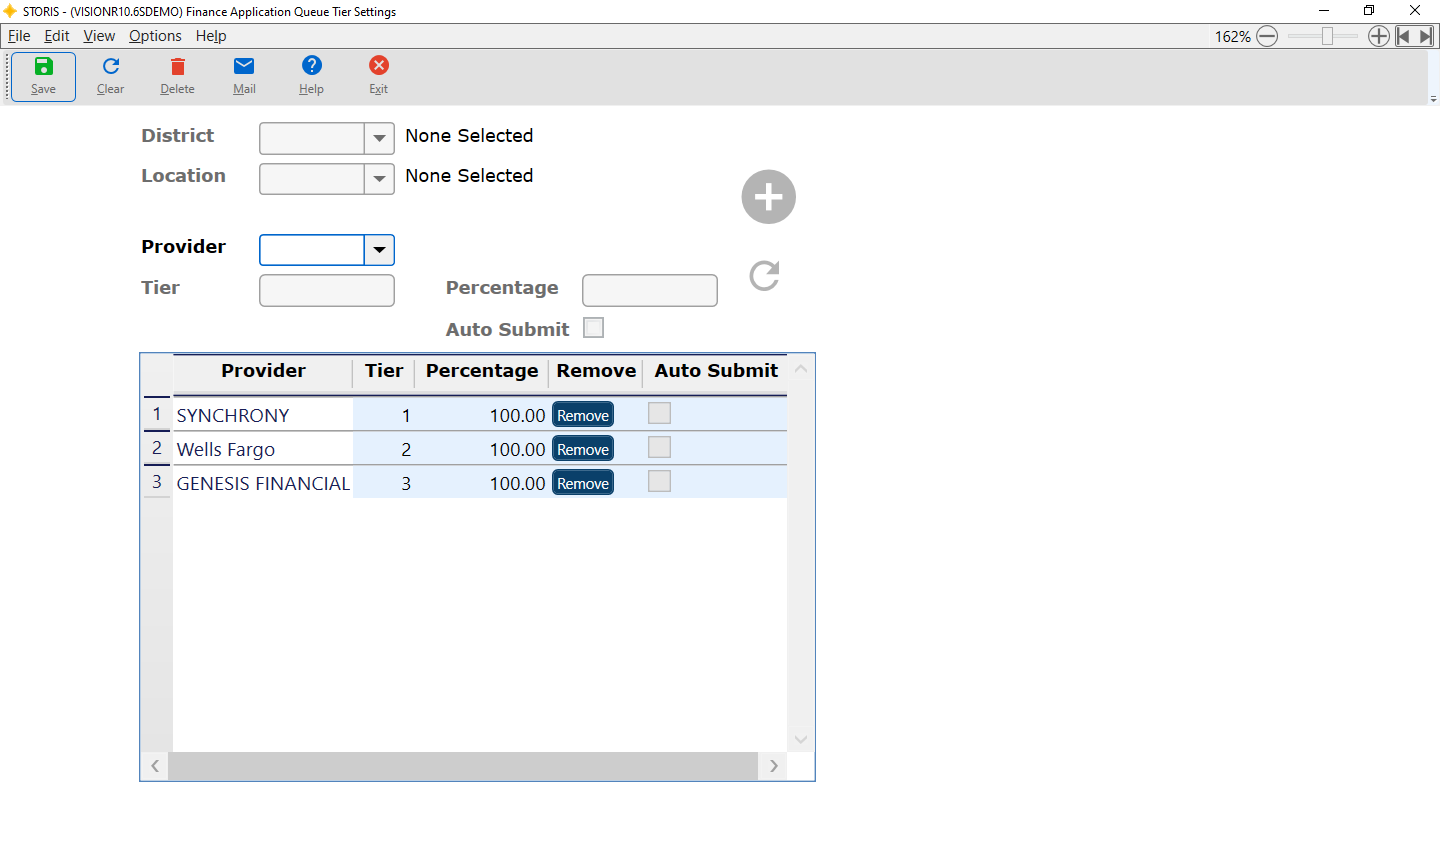Check Auto Submit for SYNCHRONY row
Viewport: 1440px width, 860px height.
[659, 413]
